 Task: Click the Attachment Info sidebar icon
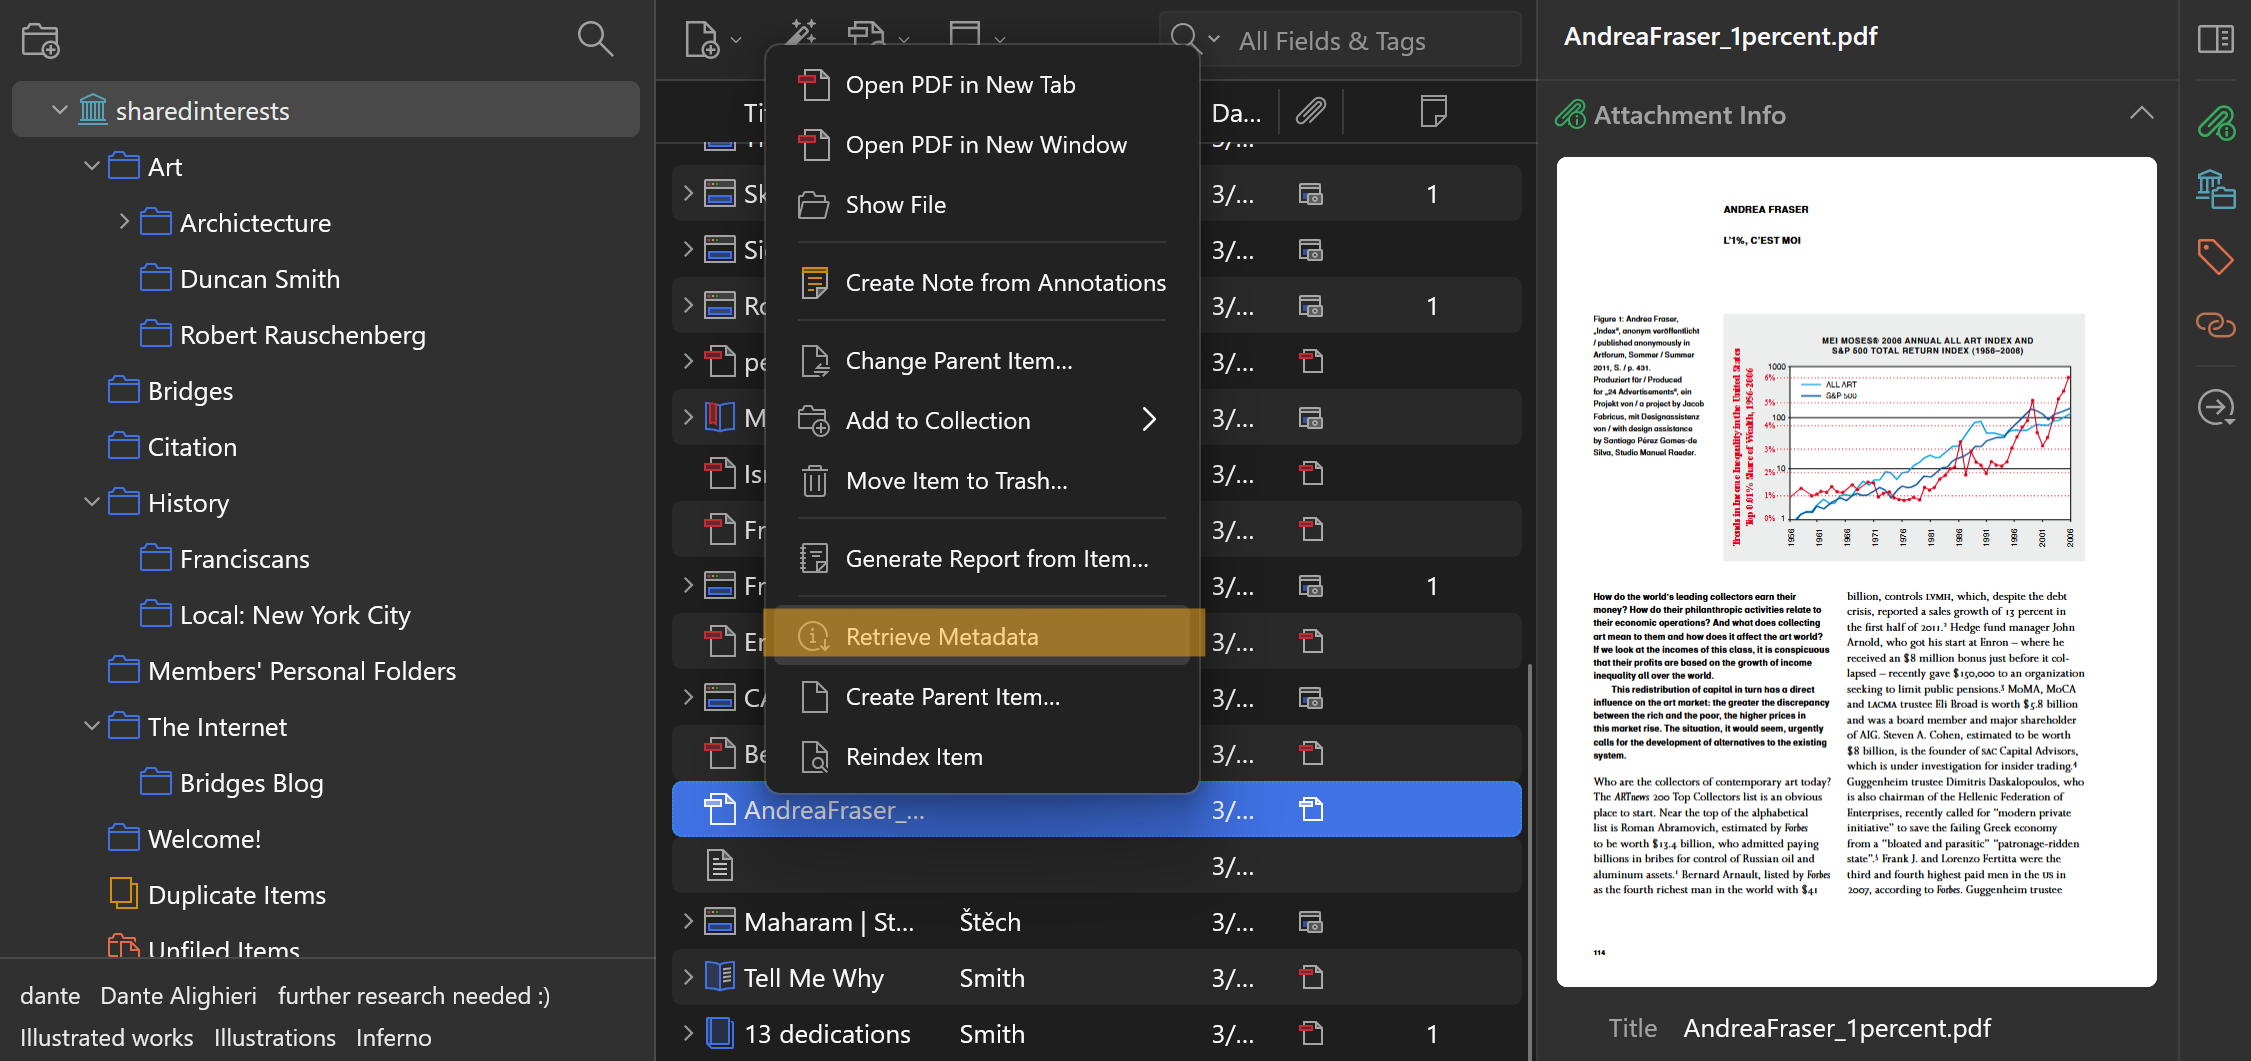point(2215,123)
